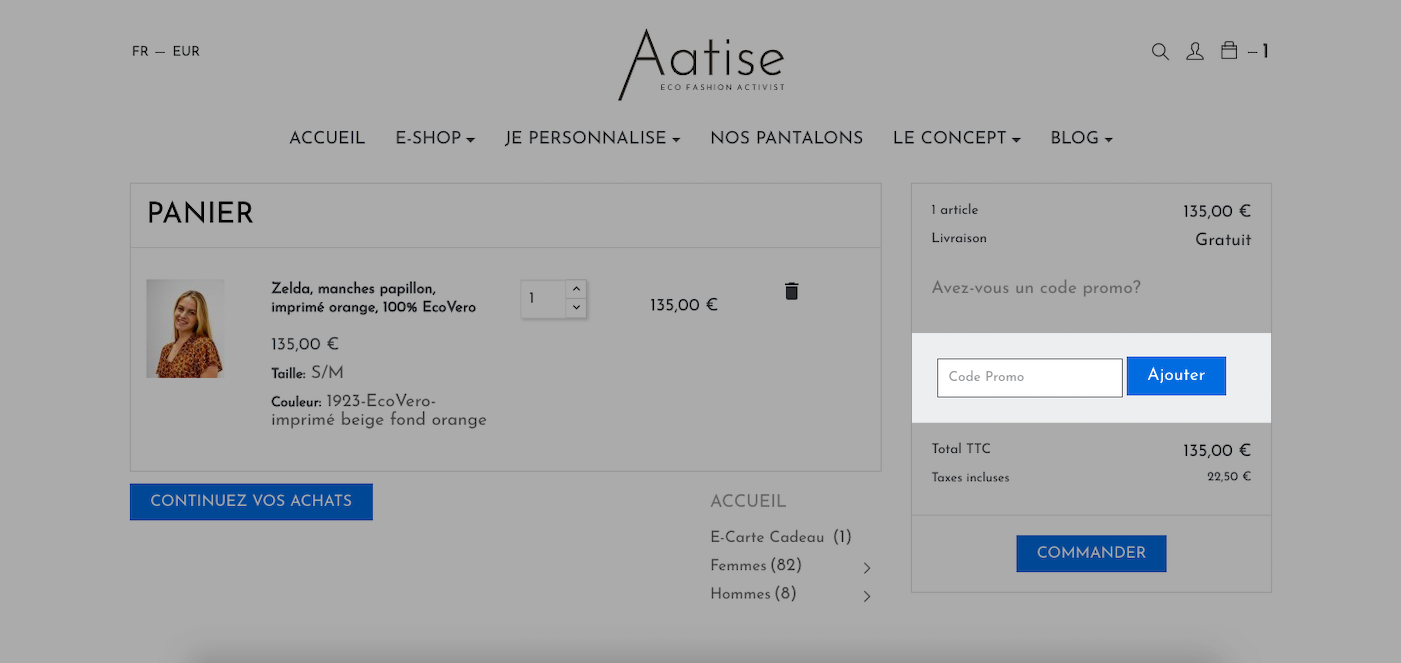Expand the Femmes category chevron
The image size is (1401, 663).
pos(867,568)
